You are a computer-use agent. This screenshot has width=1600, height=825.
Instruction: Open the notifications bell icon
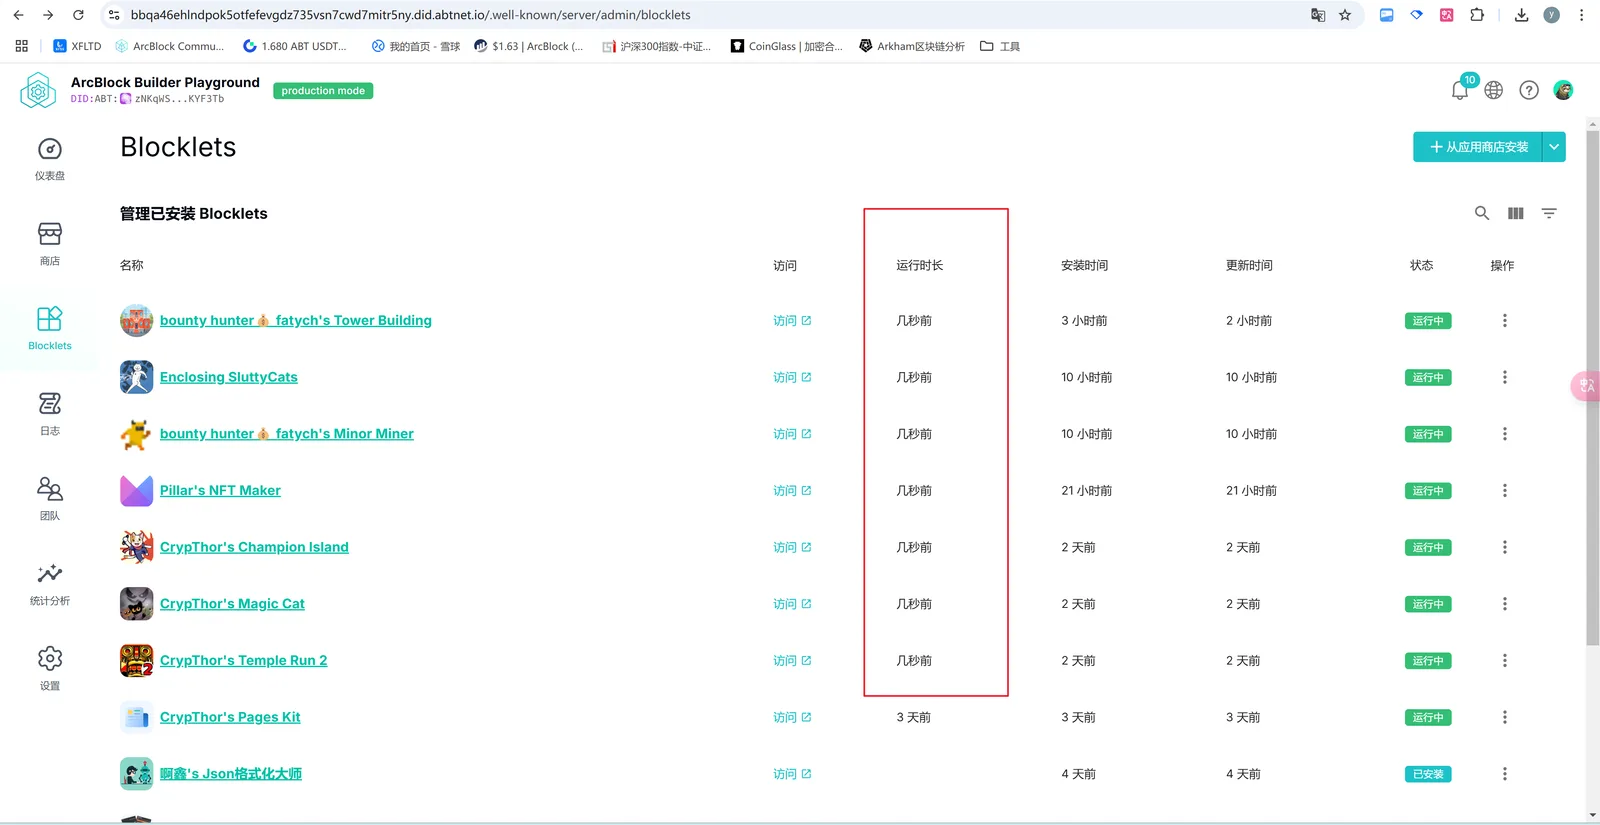tap(1460, 90)
